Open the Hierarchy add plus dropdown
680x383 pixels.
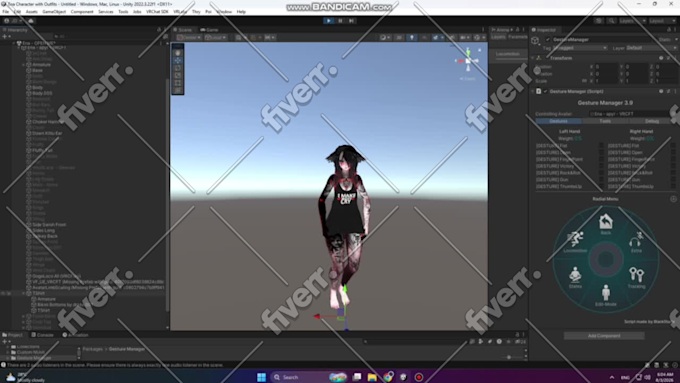(x=6, y=37)
